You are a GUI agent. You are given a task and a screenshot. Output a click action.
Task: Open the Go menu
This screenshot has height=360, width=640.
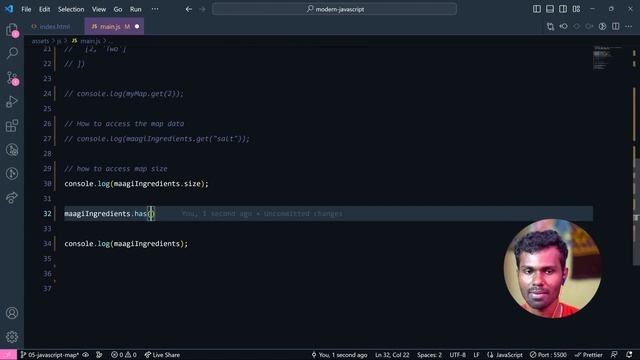pos(118,9)
